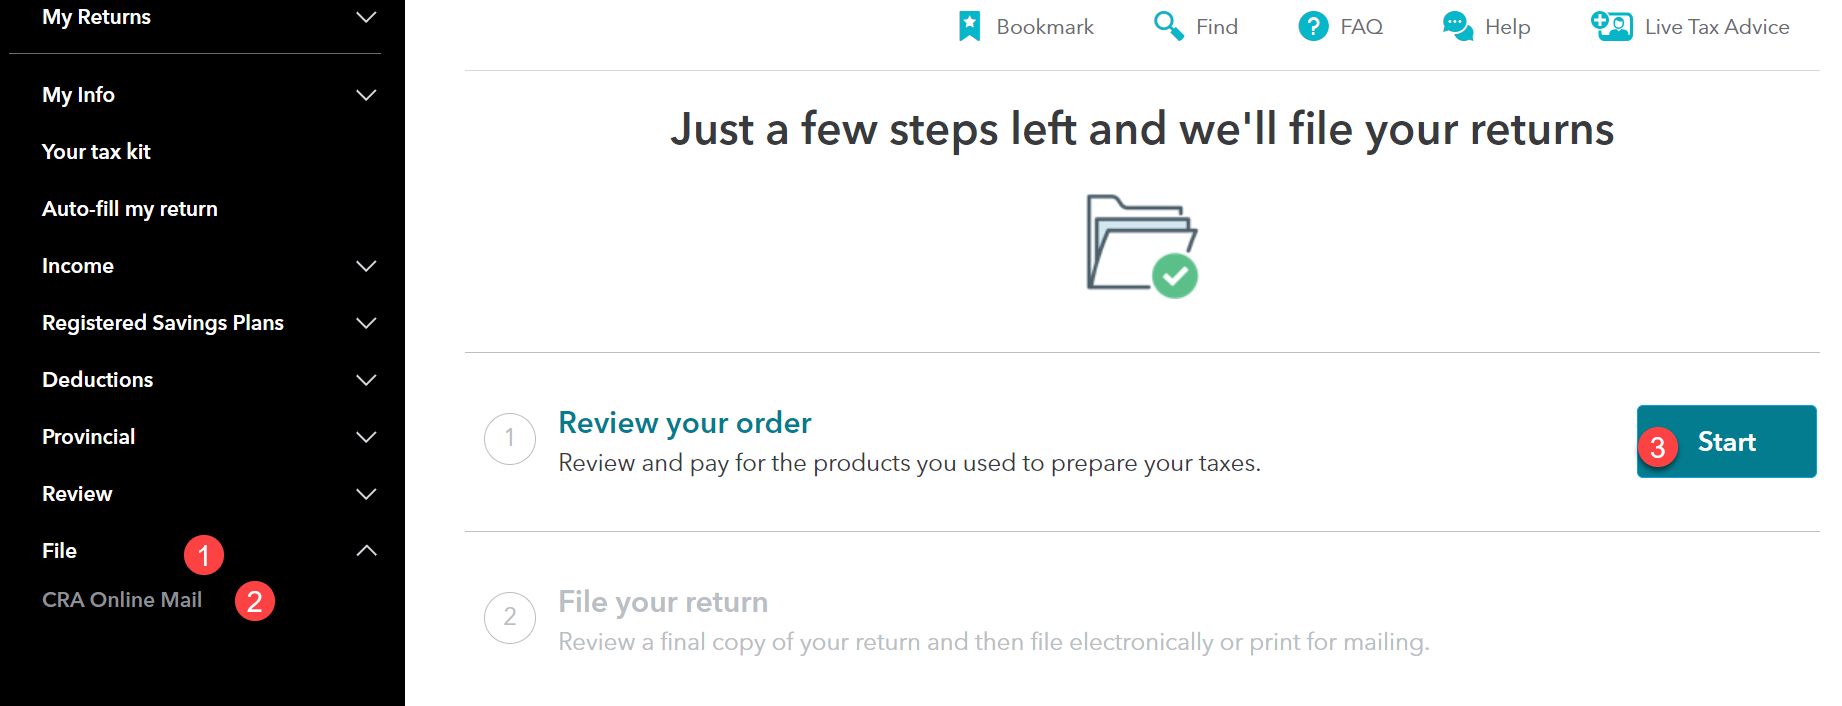Click the folder with checkmark icon
This screenshot has width=1842, height=706.
1142,246
